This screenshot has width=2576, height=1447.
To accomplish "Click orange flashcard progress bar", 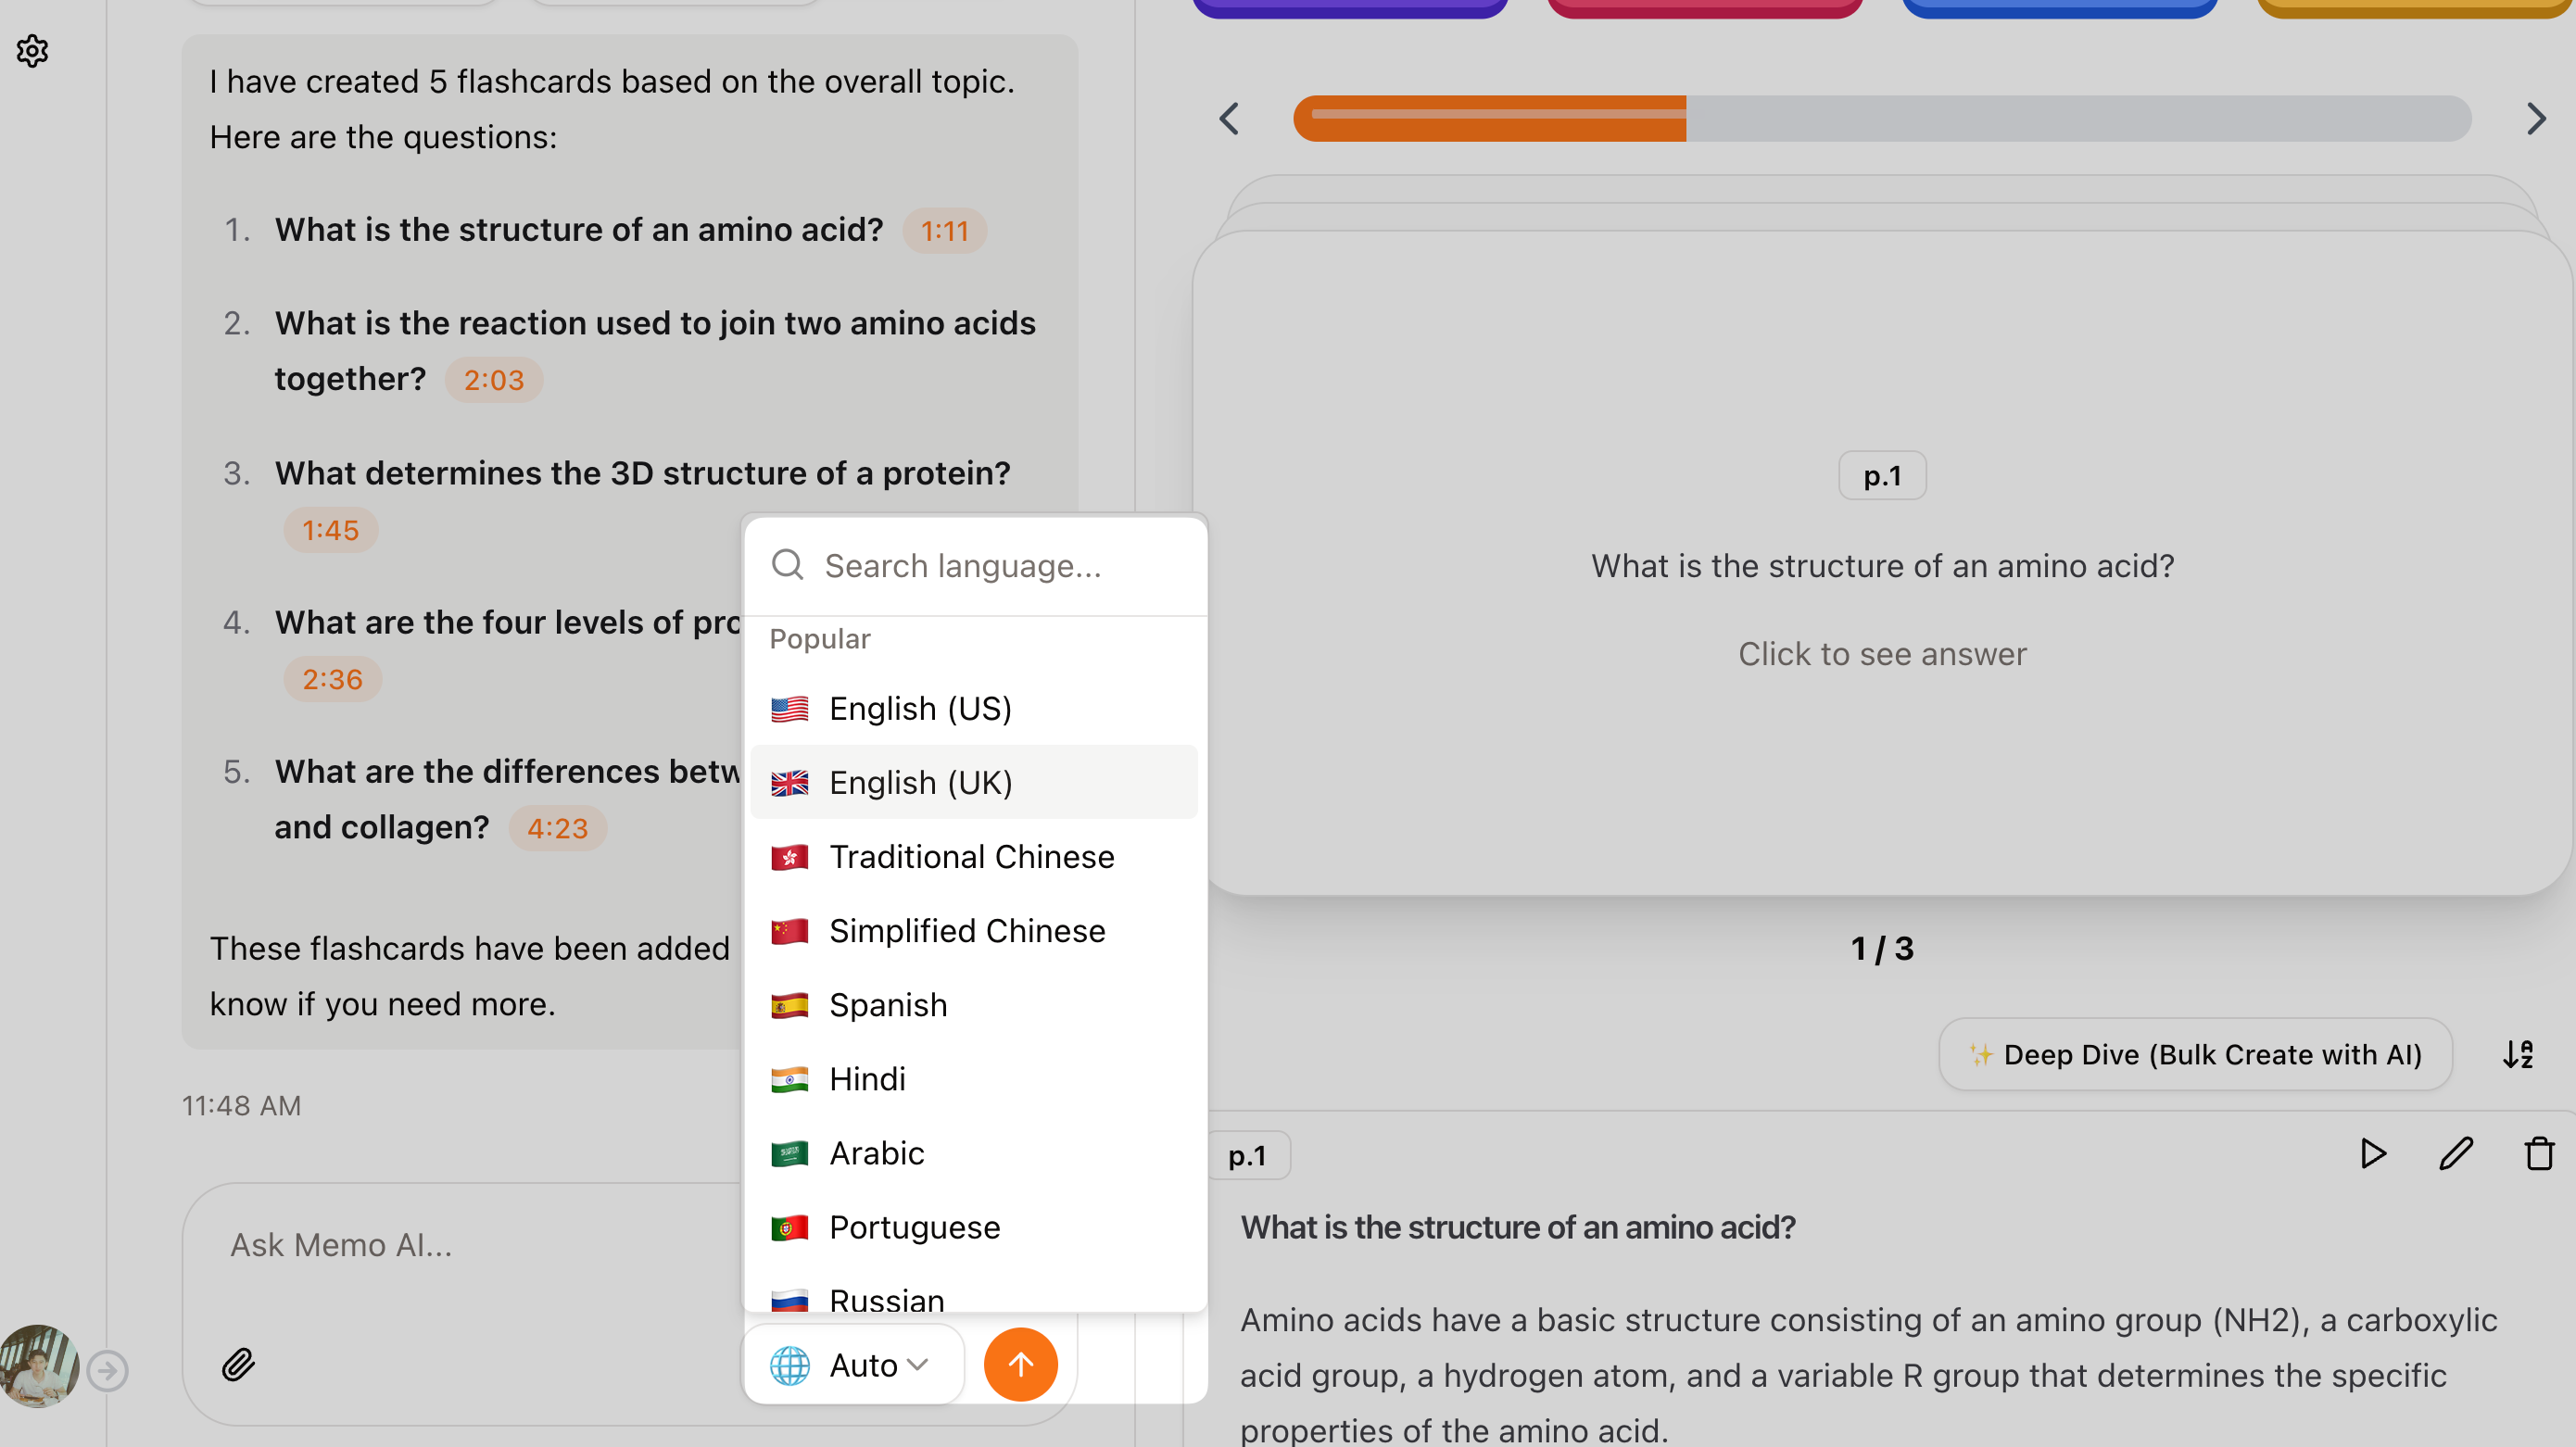I will [x=1490, y=119].
